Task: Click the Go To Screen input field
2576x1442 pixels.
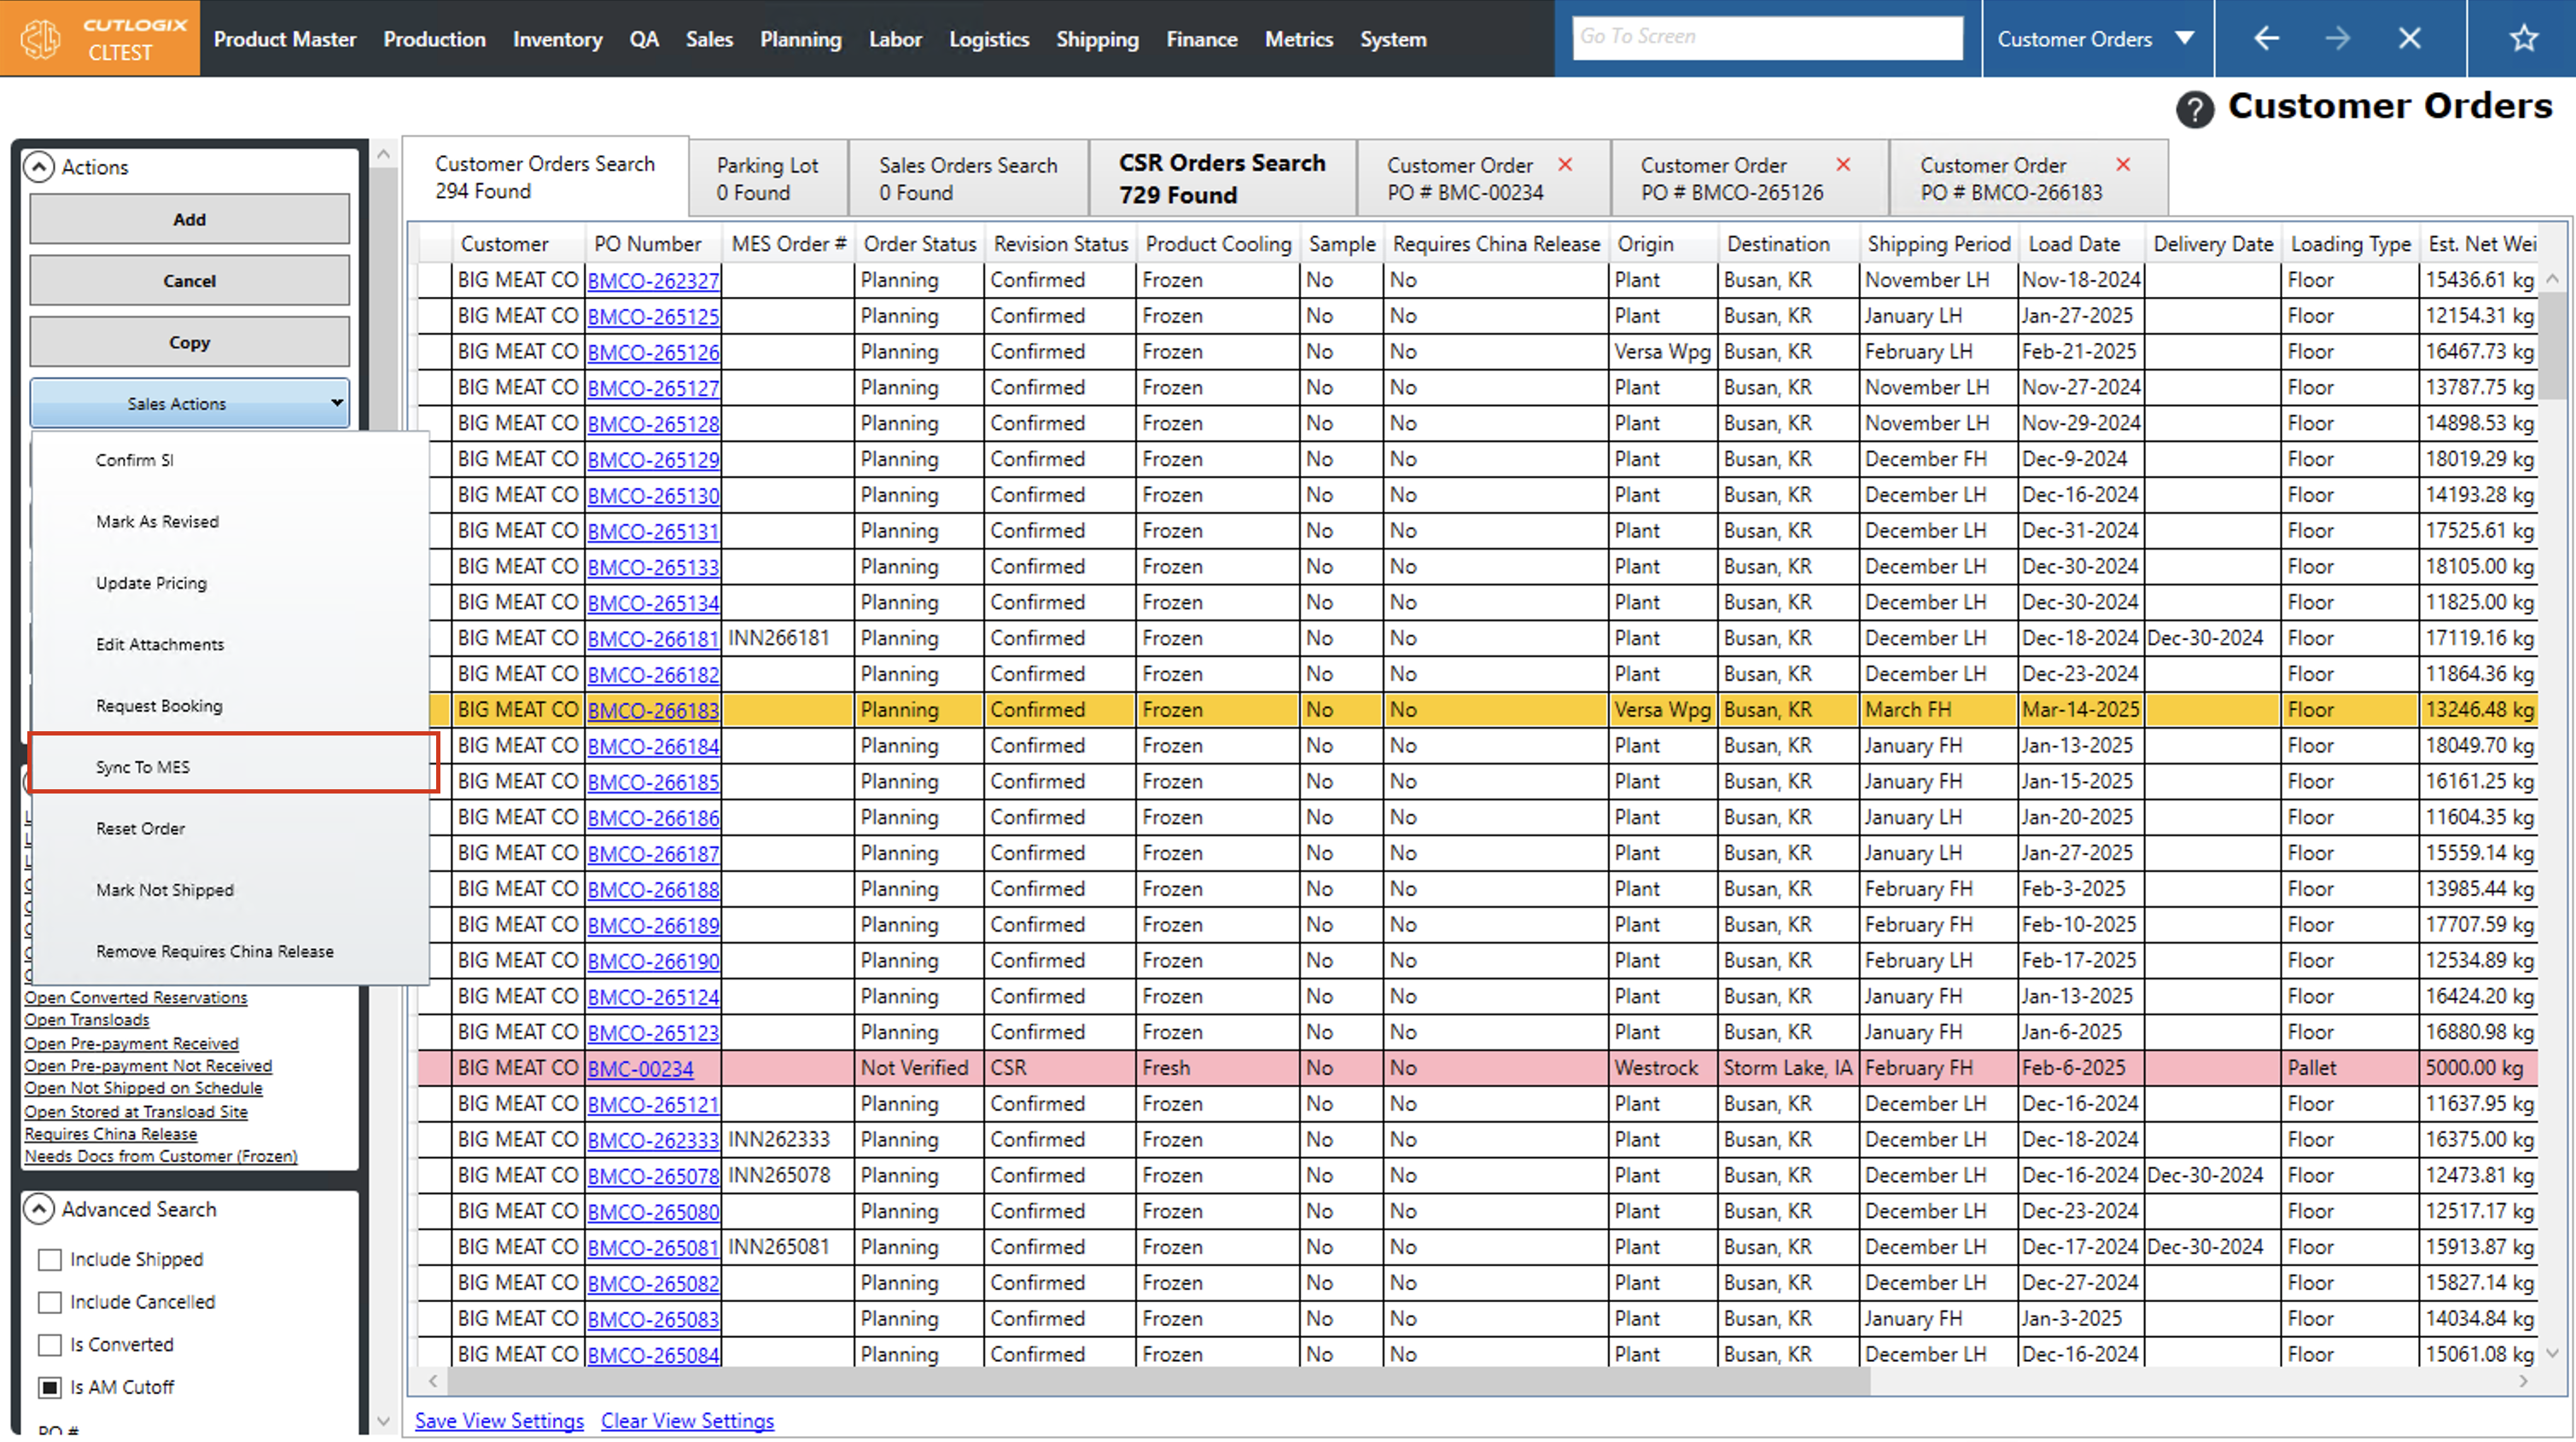Action: [1766, 38]
